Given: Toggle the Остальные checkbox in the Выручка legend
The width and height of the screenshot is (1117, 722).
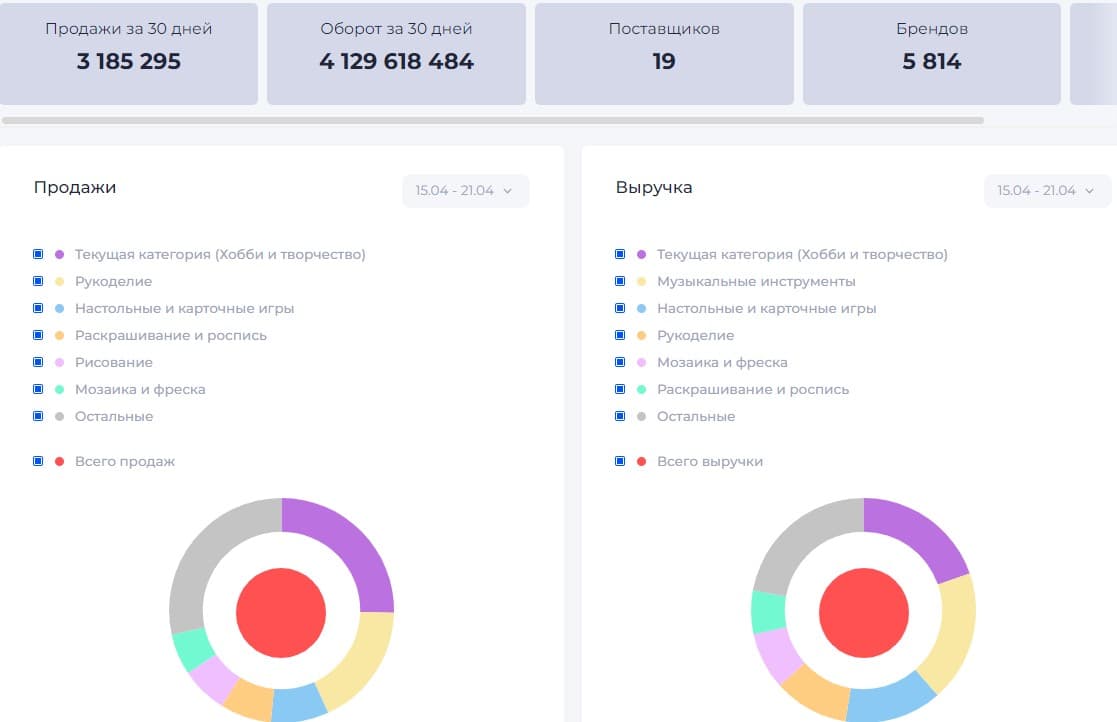Looking at the screenshot, I should (620, 417).
